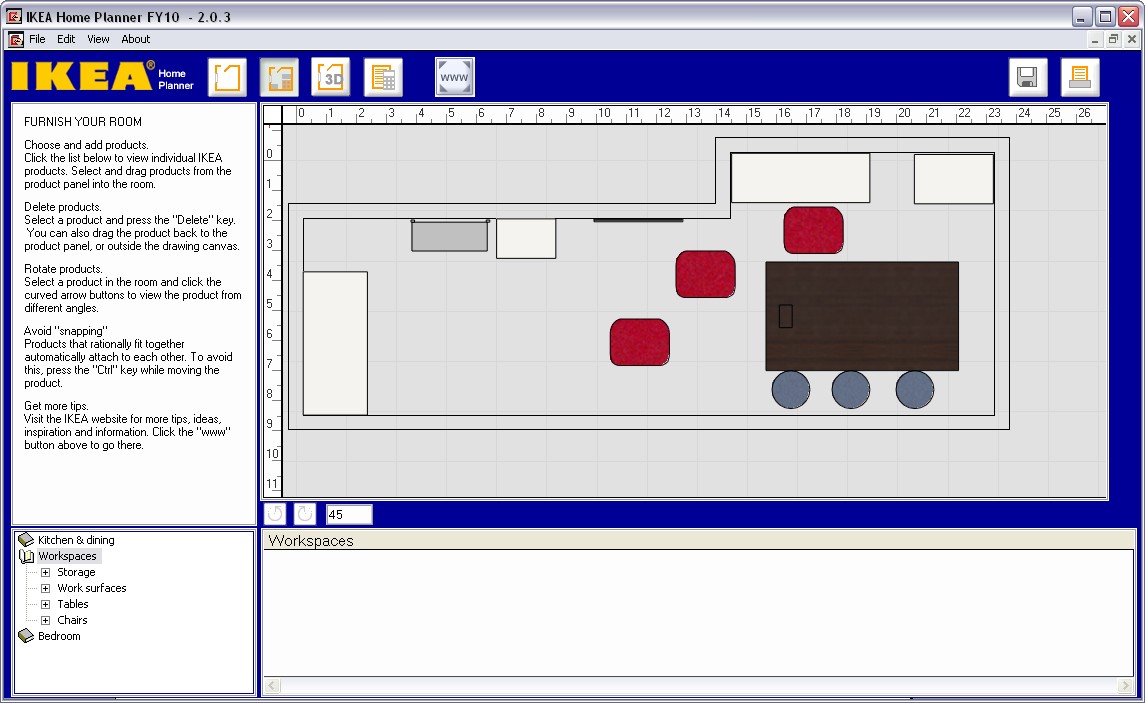Click the Kitchen & dining book icon
Viewport: 1145px width, 703px height.
pos(26,539)
